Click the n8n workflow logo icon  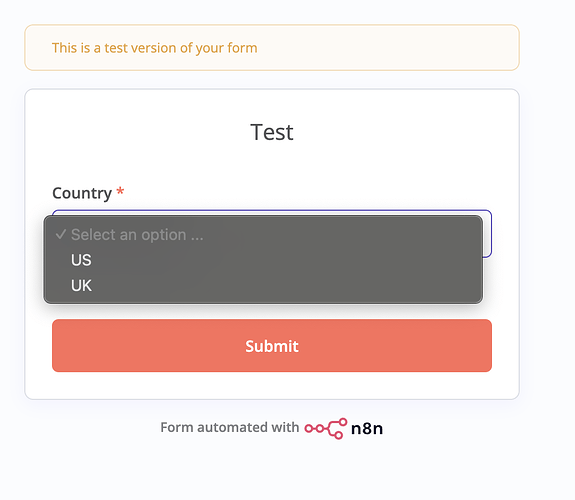[326, 428]
